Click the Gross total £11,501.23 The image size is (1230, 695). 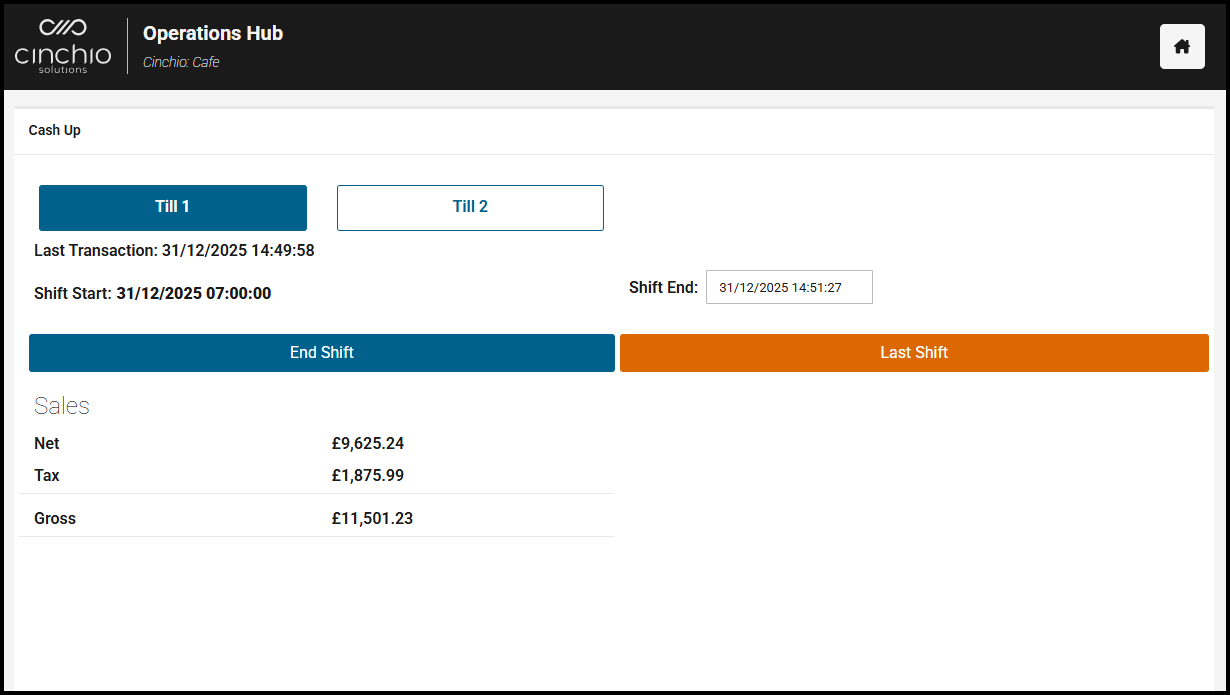tap(372, 519)
